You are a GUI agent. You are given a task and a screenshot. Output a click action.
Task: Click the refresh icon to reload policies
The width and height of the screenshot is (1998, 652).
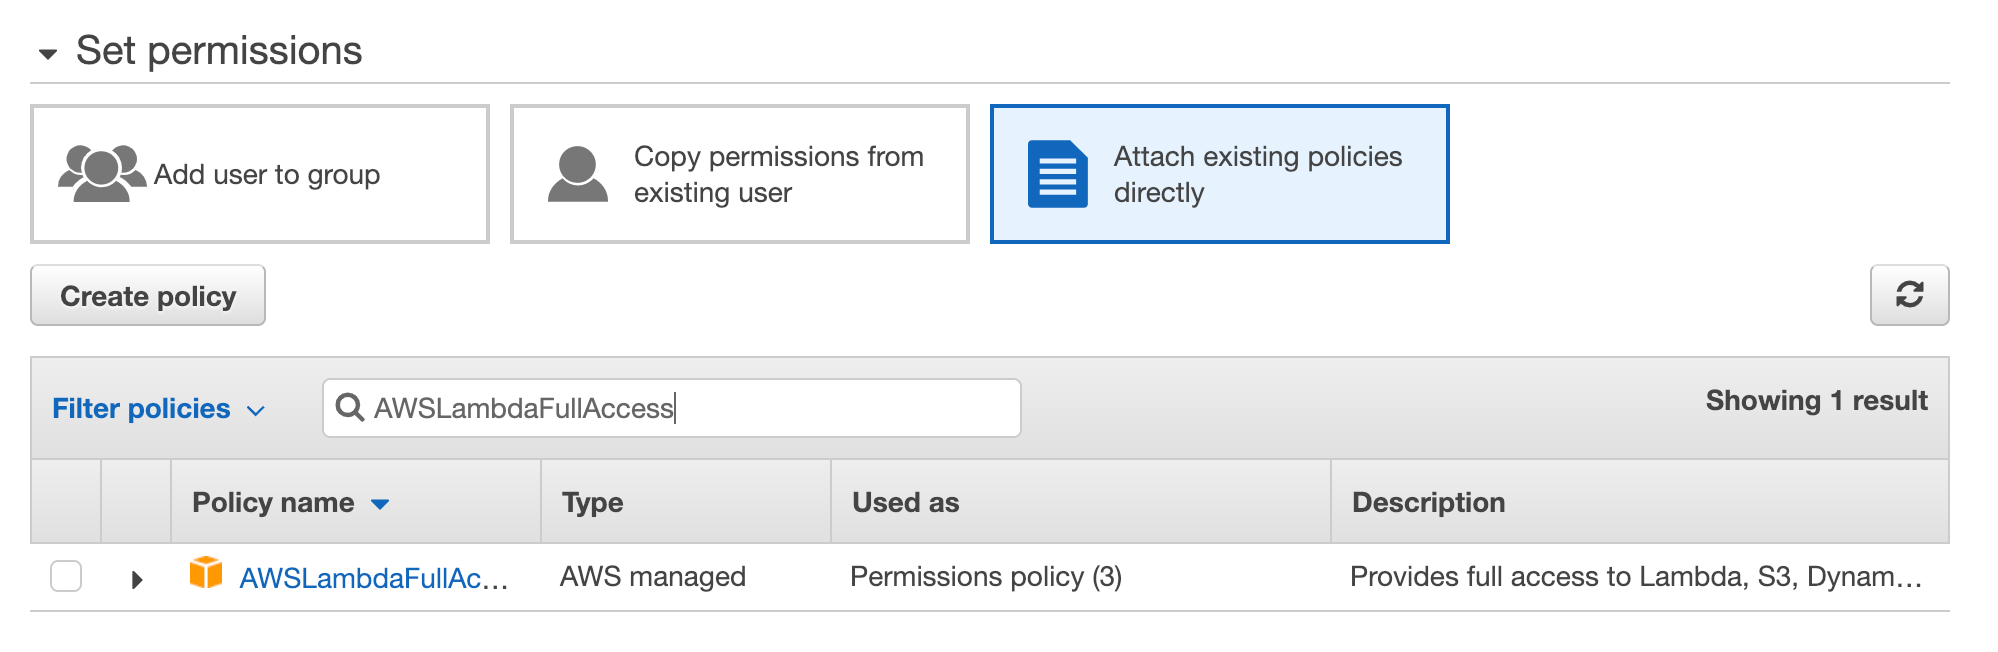(1910, 295)
